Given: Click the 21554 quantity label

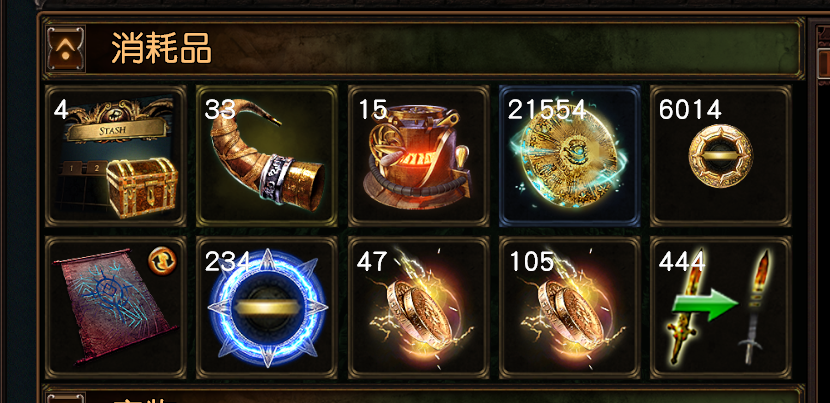Looking at the screenshot, I should pos(547,110).
